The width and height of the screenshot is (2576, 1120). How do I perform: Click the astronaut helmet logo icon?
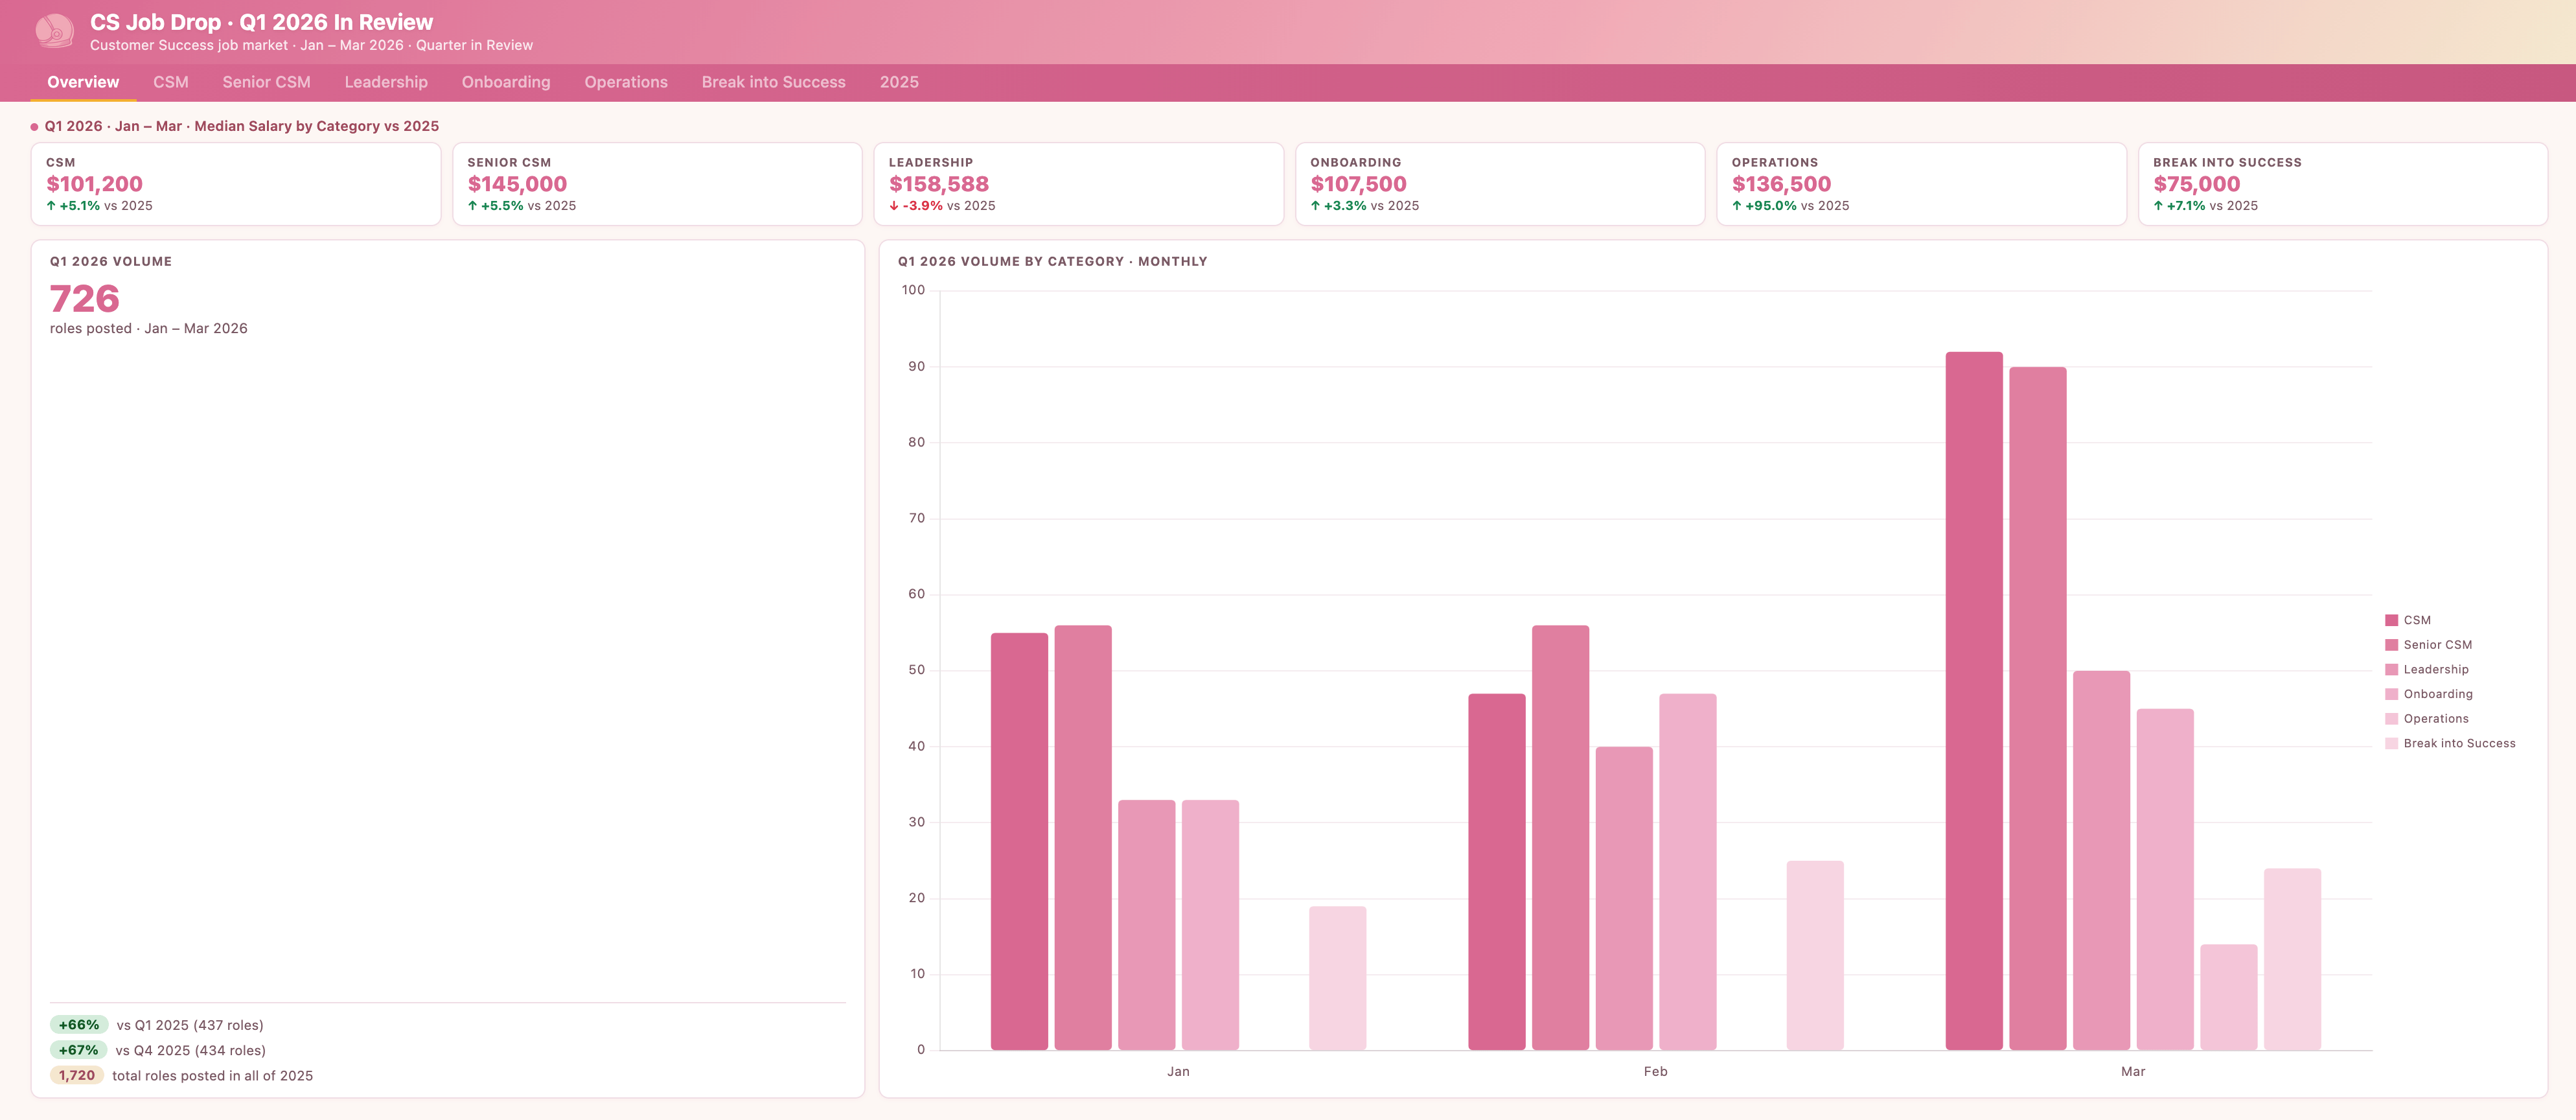click(55, 31)
